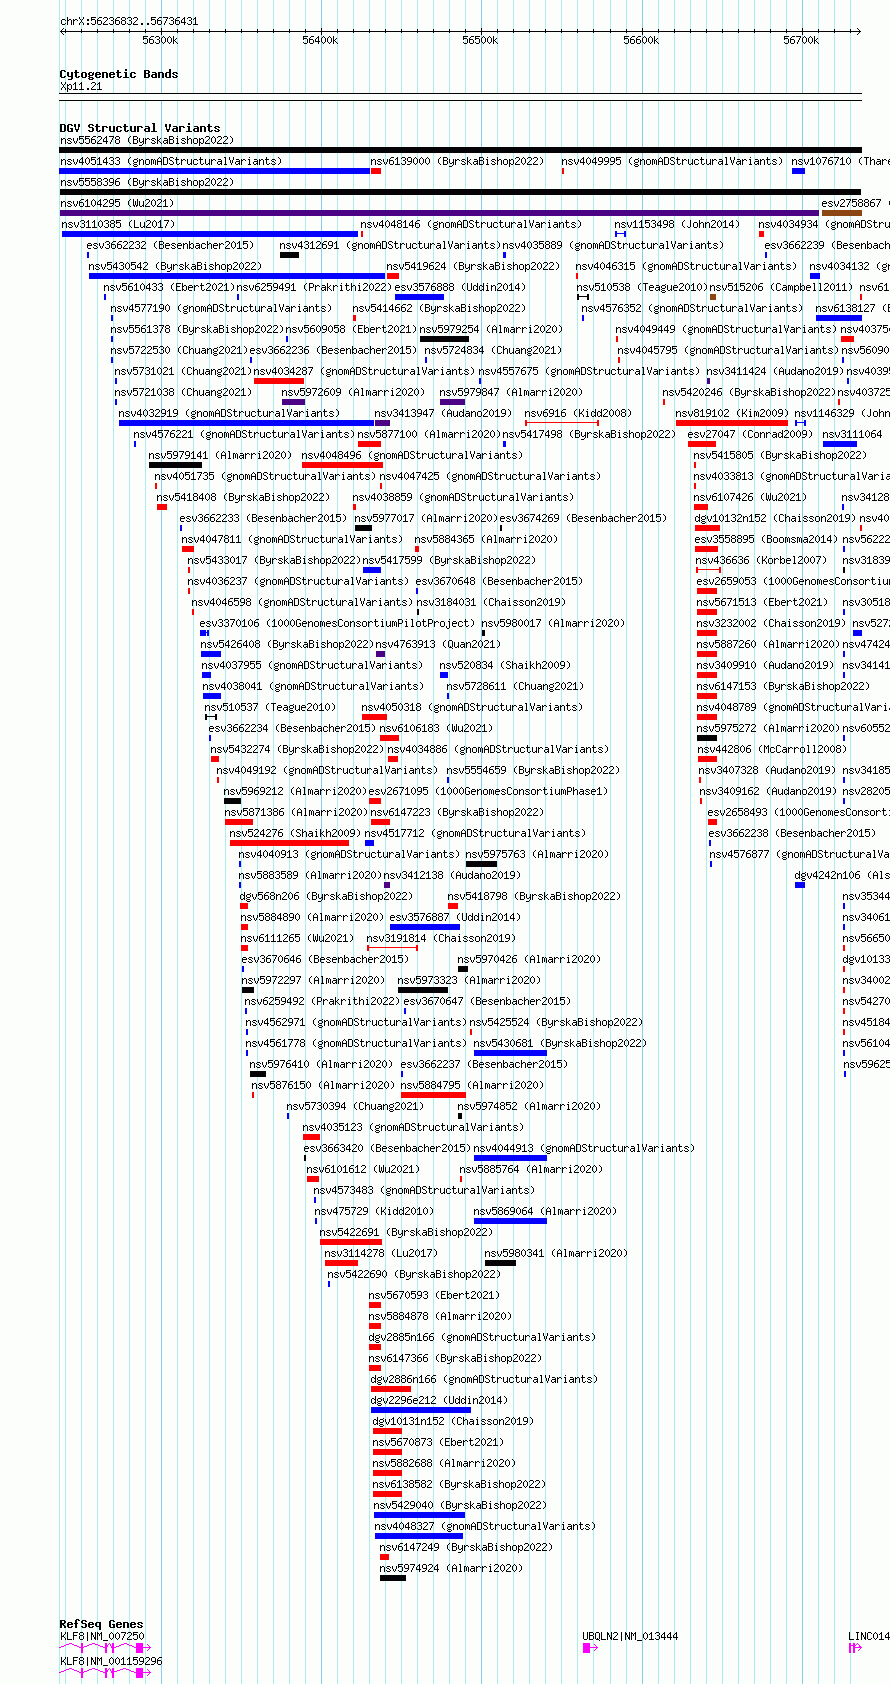Open nsv1153498 (John2014) variant label
Viewport: 890px width, 1684px height.
click(x=677, y=224)
